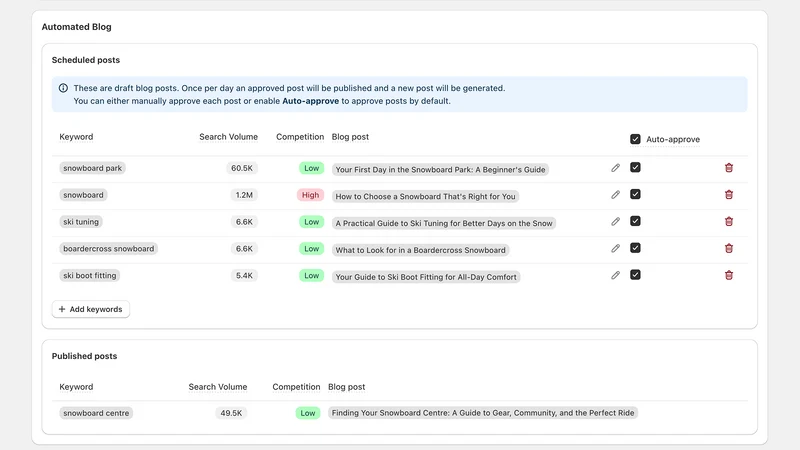800x450 pixels.
Task: Click the Published posts heading
Action: 84,356
